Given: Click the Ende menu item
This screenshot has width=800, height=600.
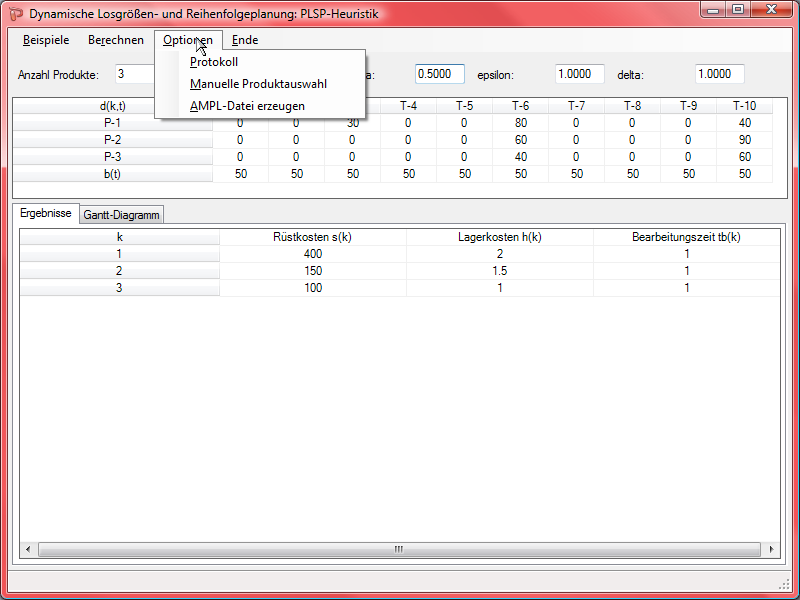Looking at the screenshot, I should tap(245, 40).
